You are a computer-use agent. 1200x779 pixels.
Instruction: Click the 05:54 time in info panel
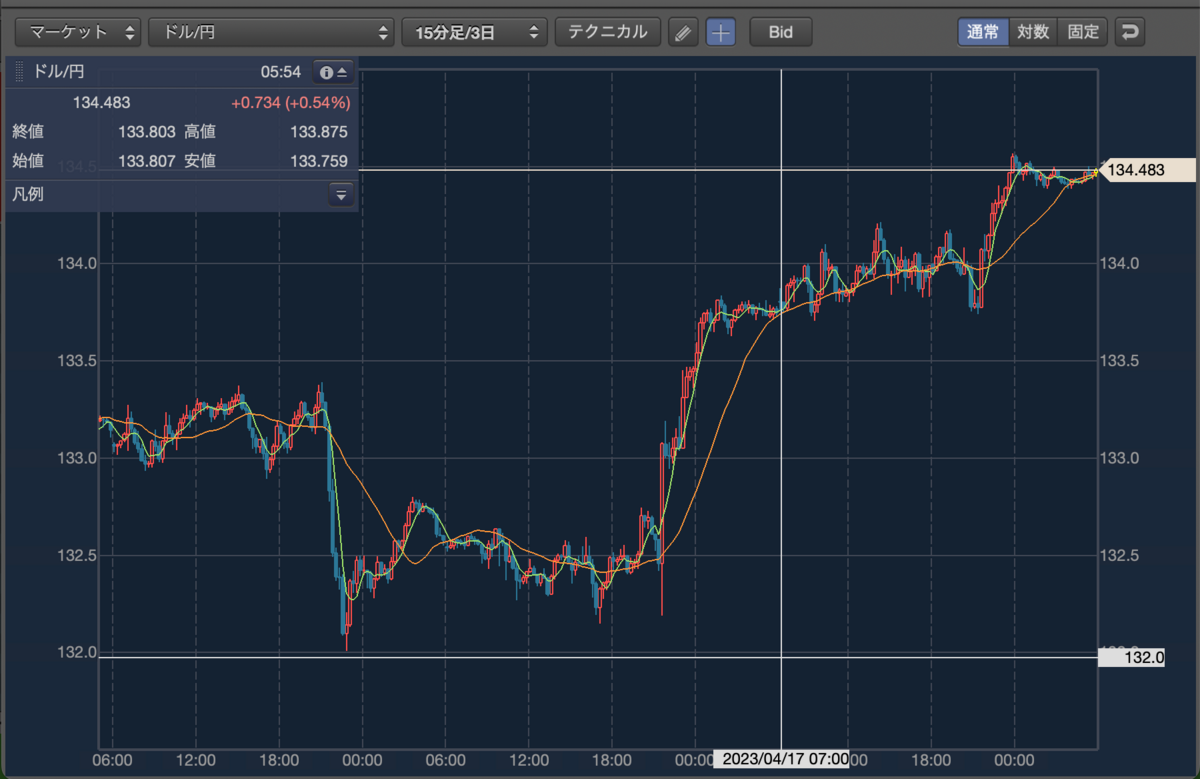(281, 72)
